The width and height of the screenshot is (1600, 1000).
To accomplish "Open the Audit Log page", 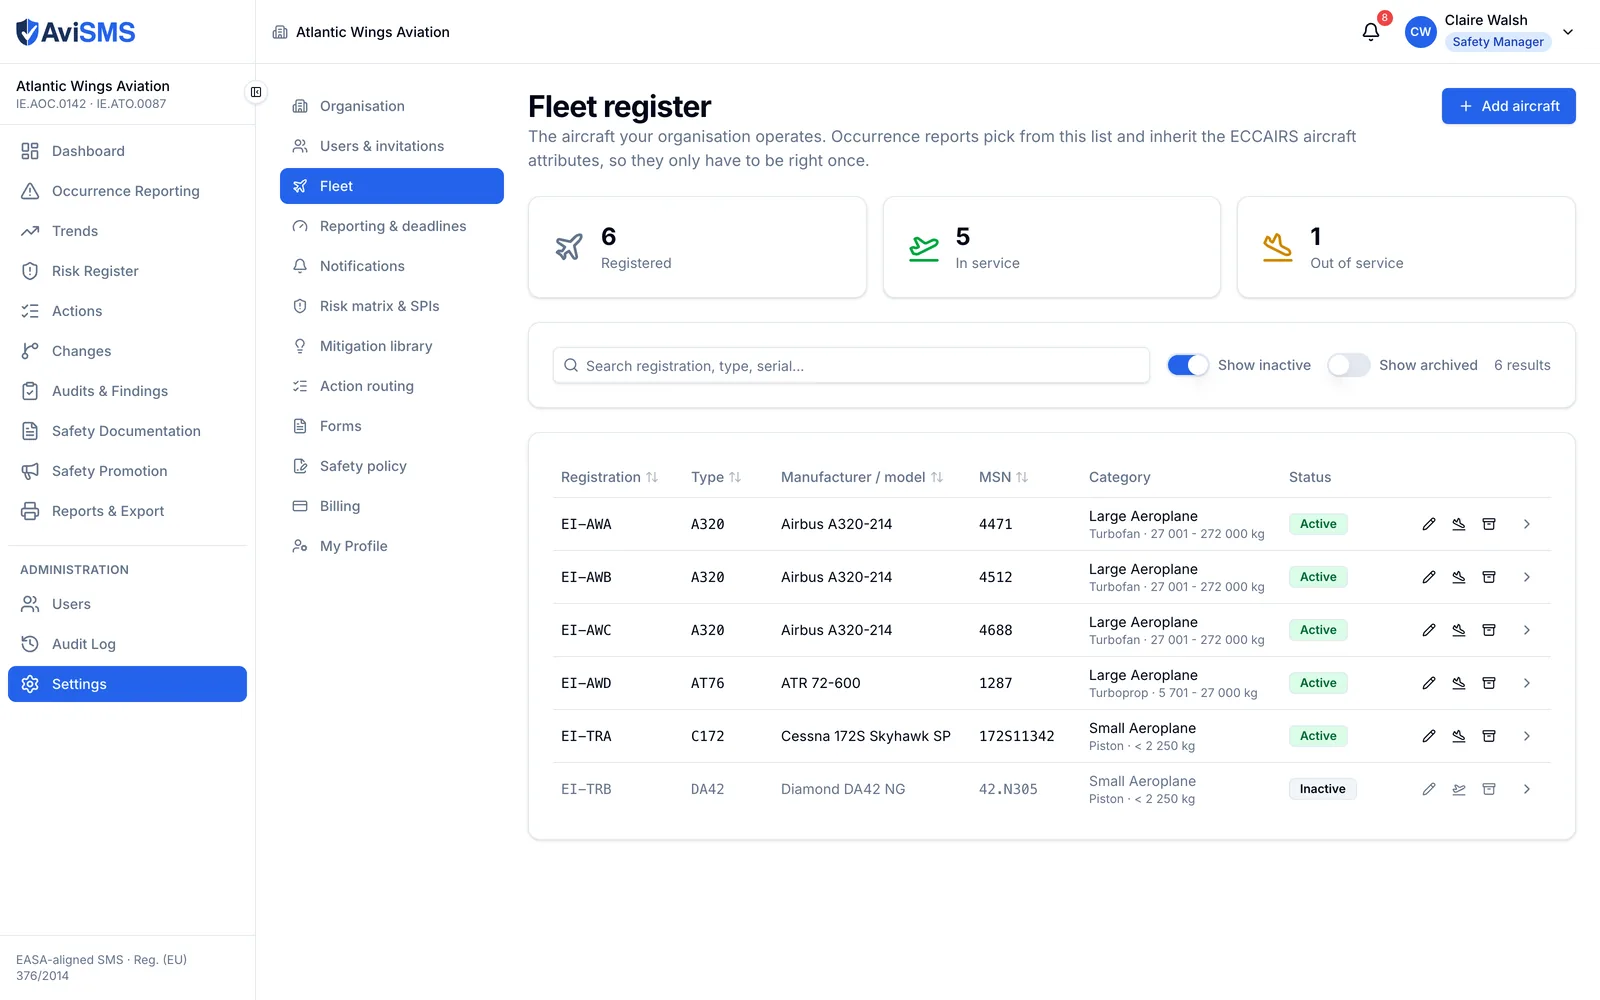I will click(x=127, y=644).
